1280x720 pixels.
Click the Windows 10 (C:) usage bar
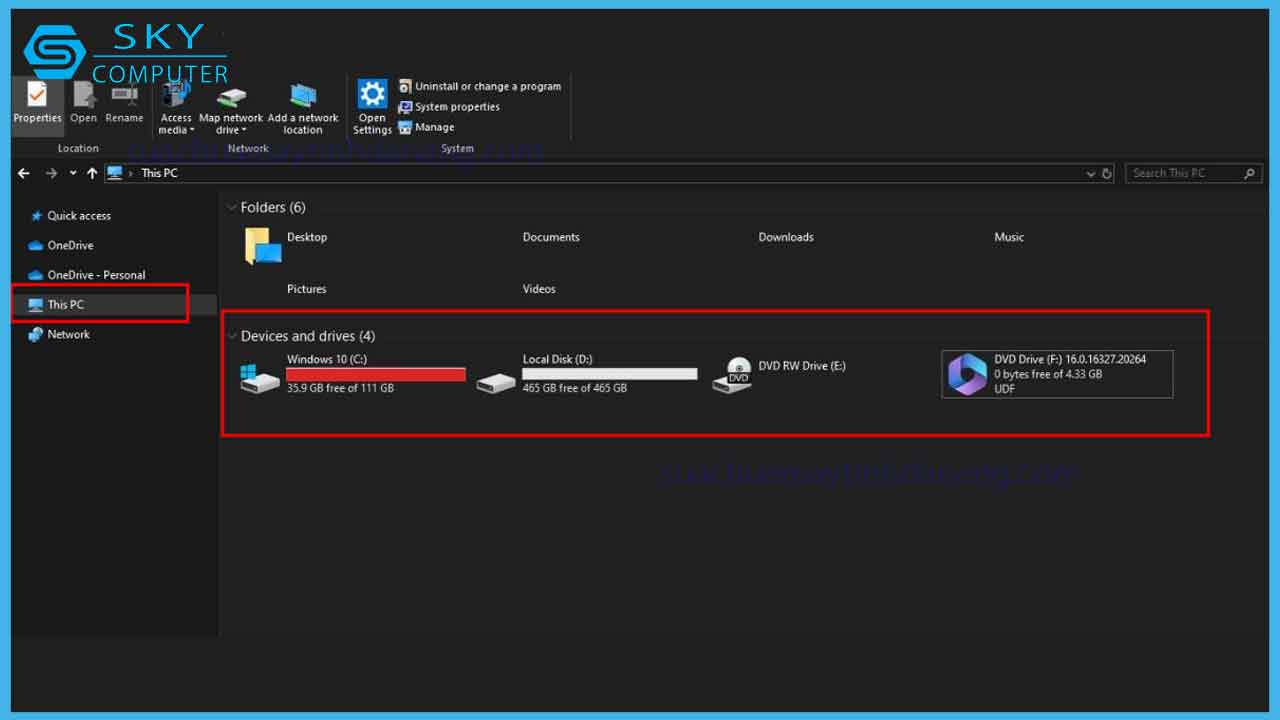point(375,374)
